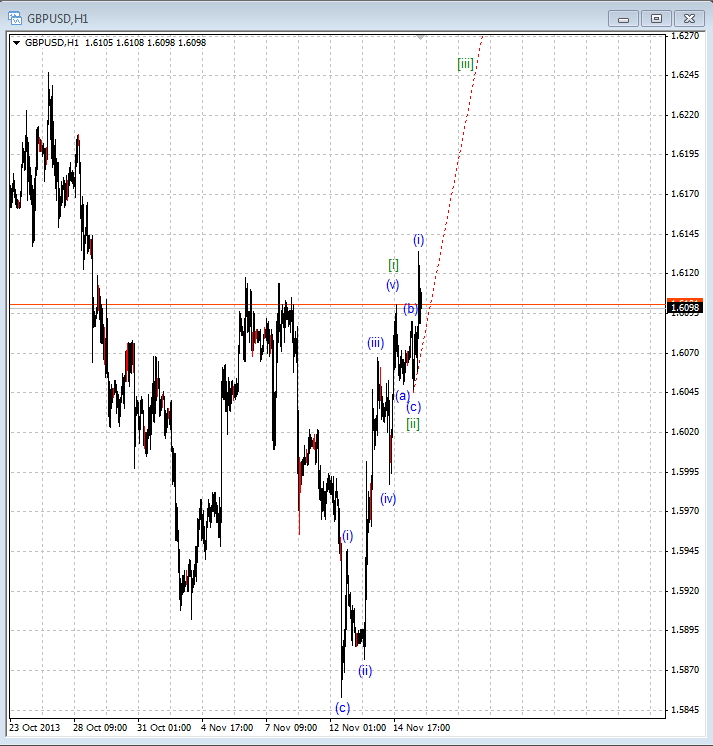Select the green [i] wave label
713x746 pixels.
(393, 265)
